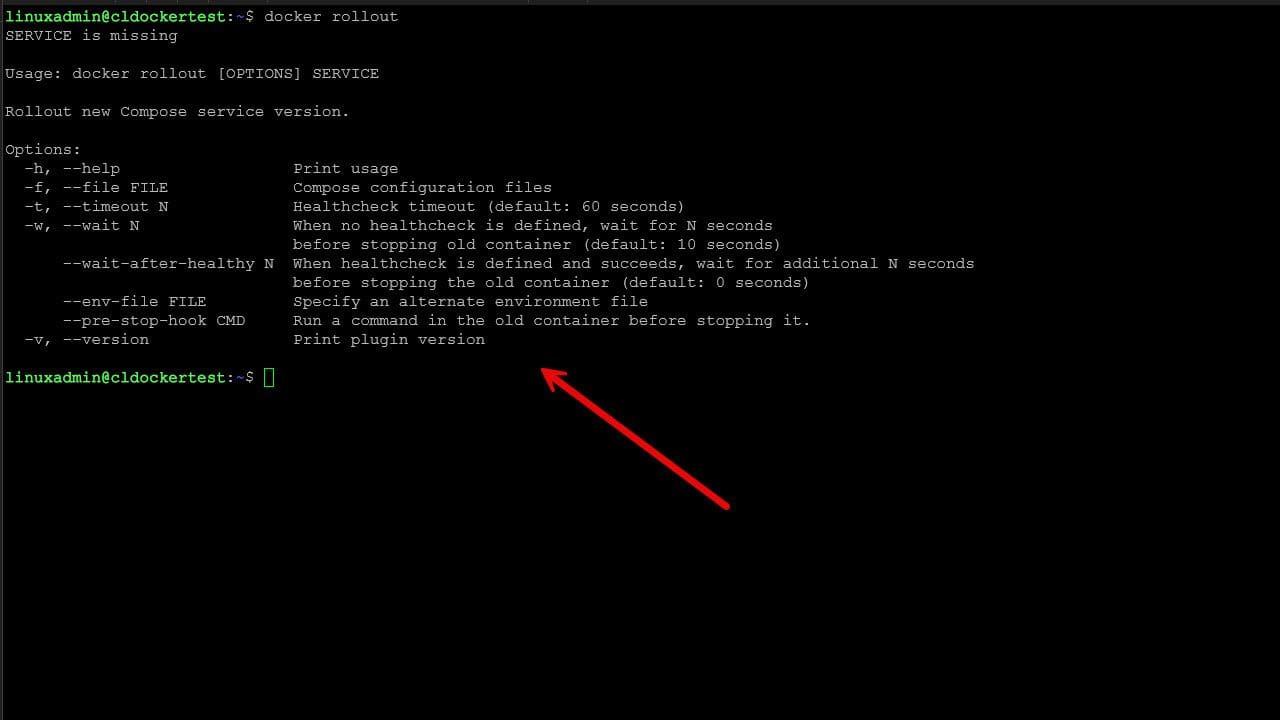Viewport: 1280px width, 720px height.
Task: Click the '--pre-stop-hook CMD' option
Action: tap(153, 320)
